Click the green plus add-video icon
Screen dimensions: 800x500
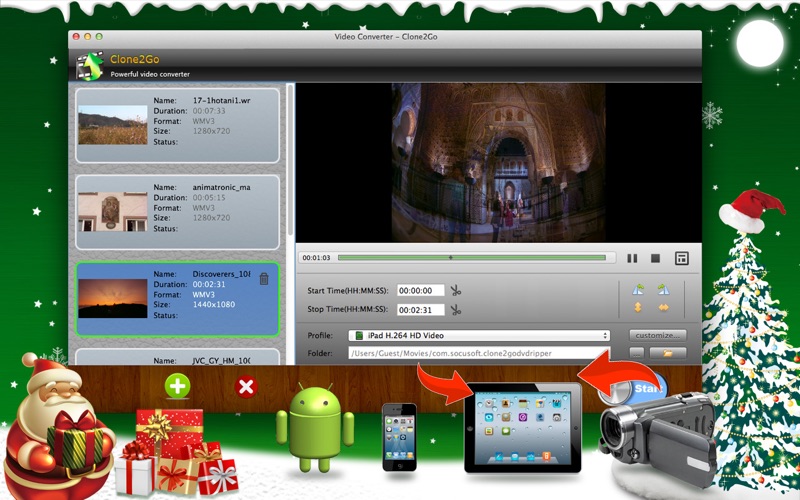(x=178, y=386)
